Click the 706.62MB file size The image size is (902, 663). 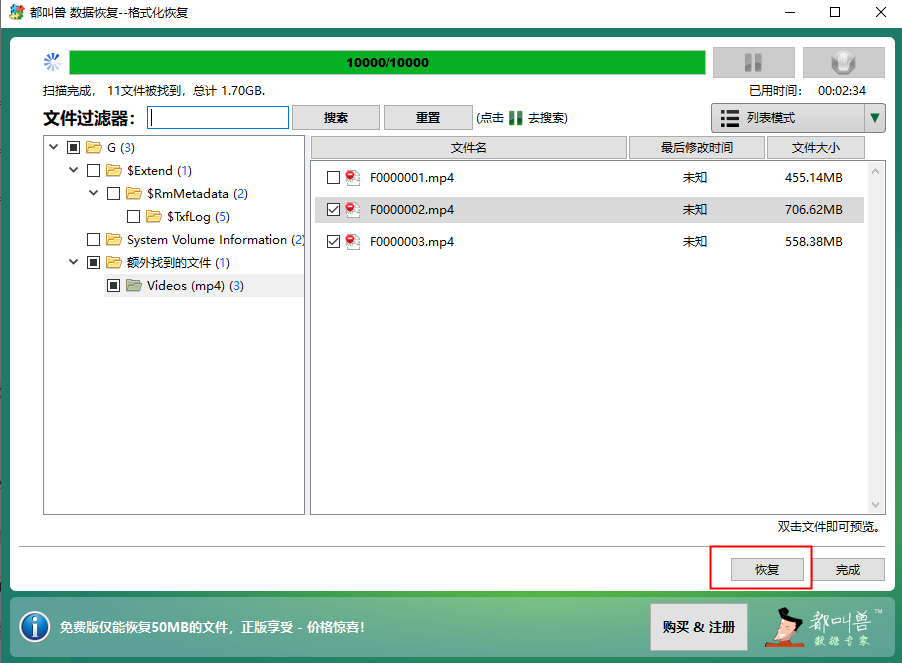click(813, 210)
